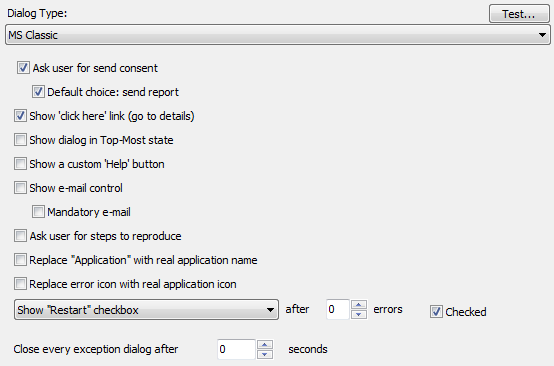Uncheck the Checked checkbox

(x=436, y=312)
